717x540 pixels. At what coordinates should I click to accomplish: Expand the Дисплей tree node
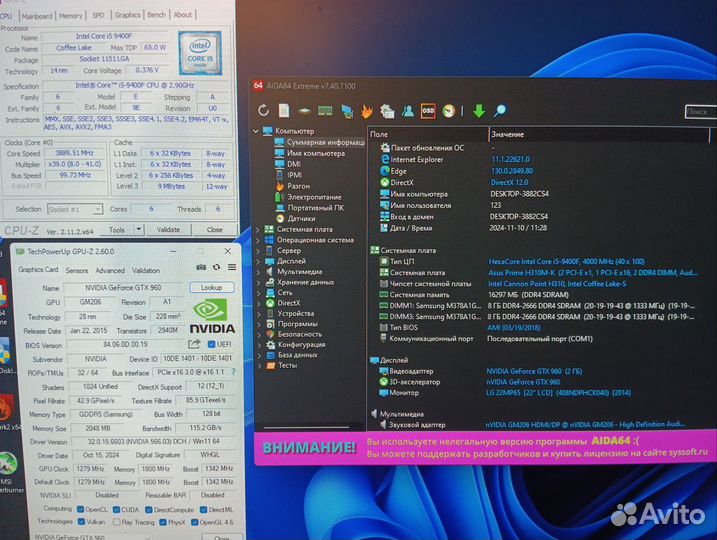(x=258, y=262)
